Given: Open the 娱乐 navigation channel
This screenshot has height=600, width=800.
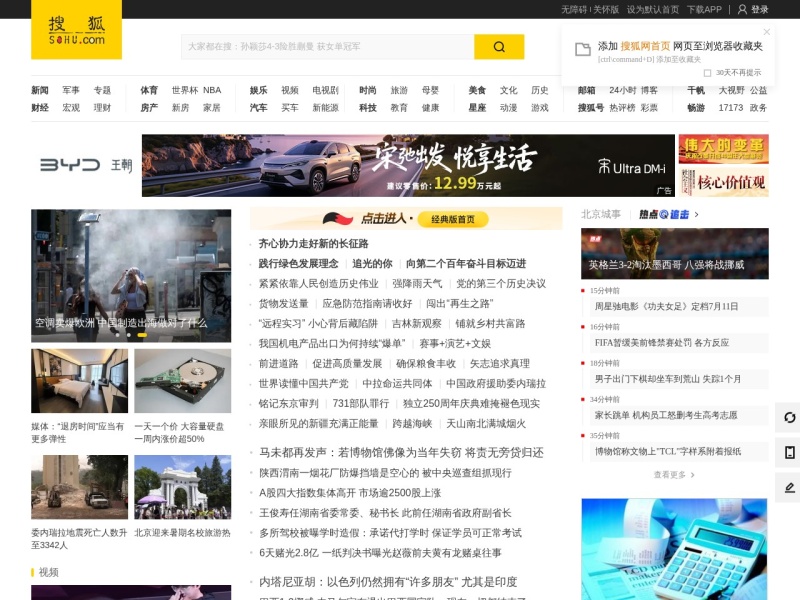Looking at the screenshot, I should click(258, 90).
